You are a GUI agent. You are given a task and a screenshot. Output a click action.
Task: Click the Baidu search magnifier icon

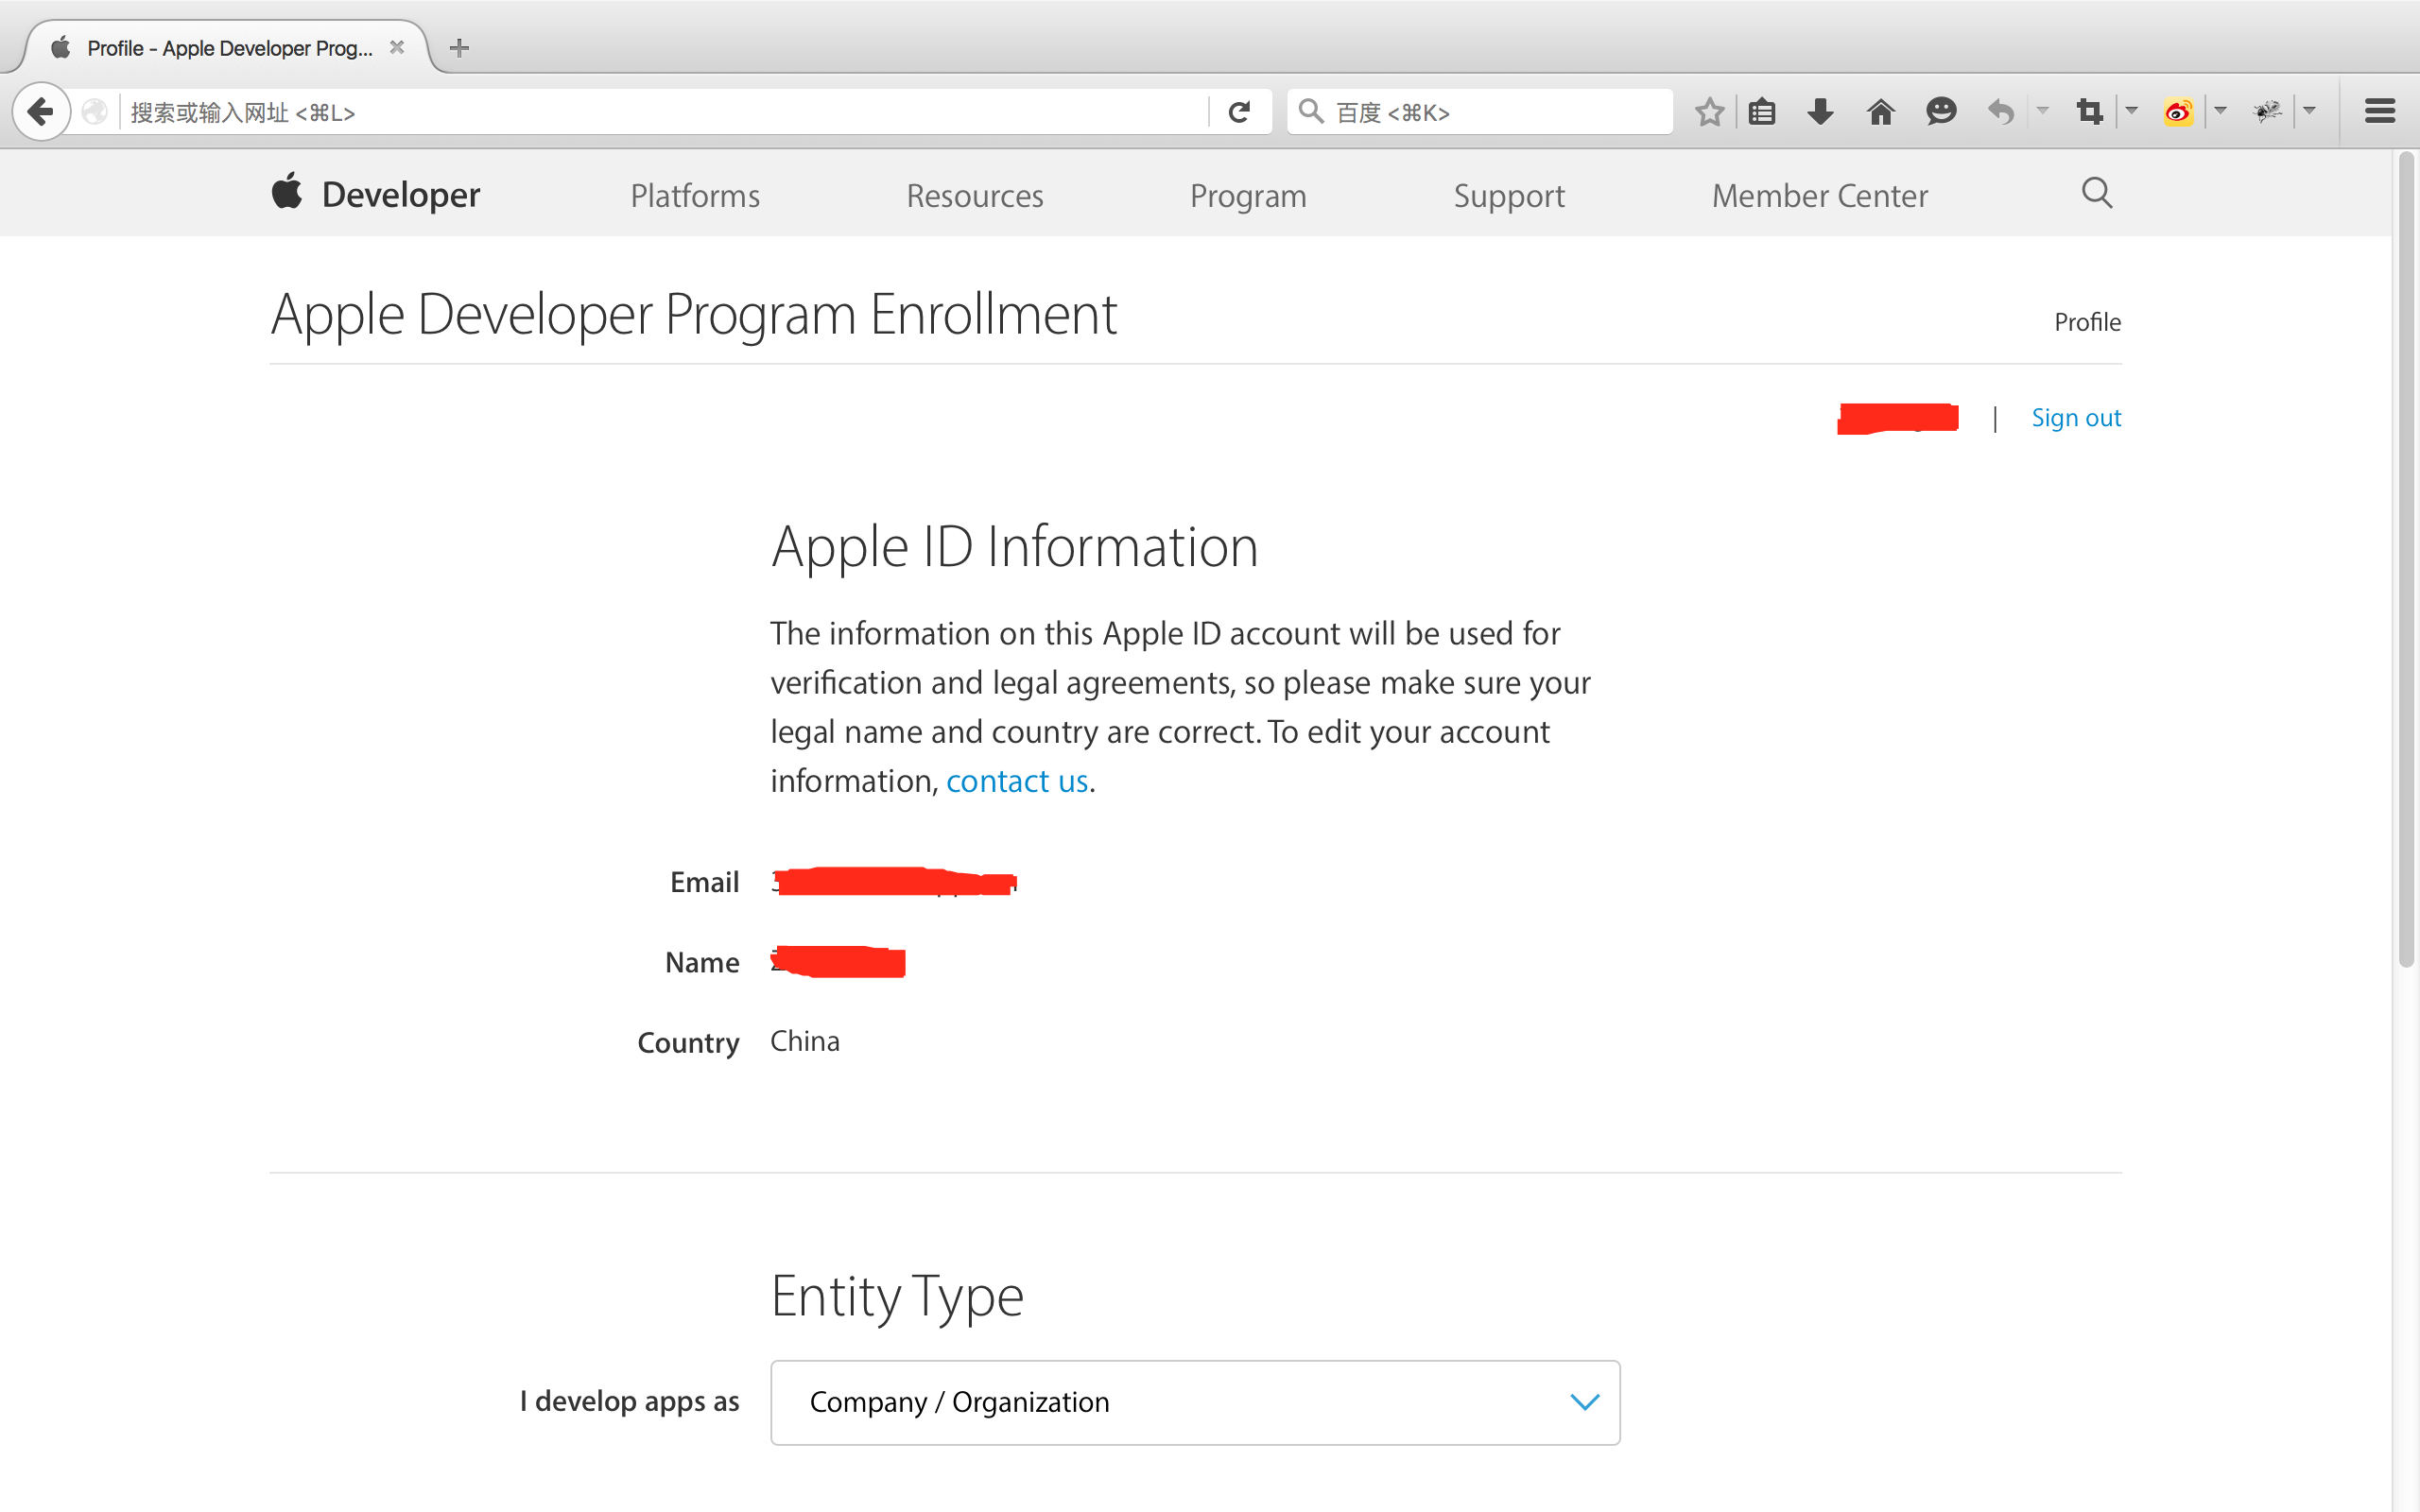click(x=1311, y=112)
